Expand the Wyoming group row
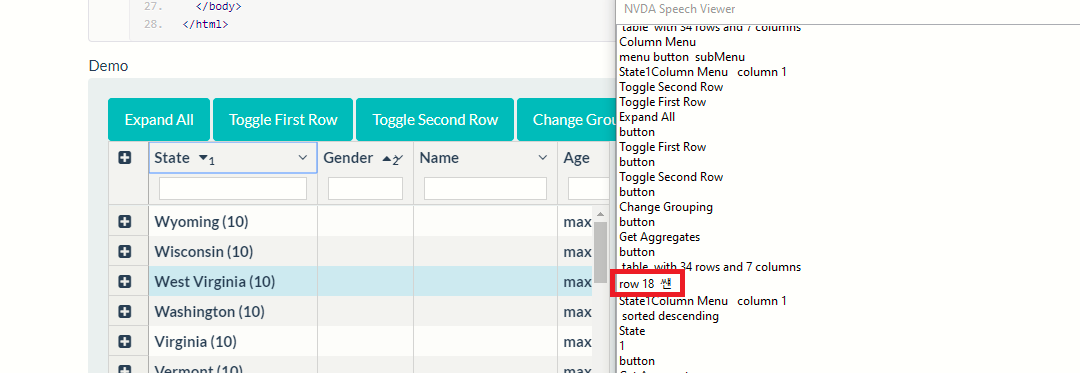The image size is (1080, 376). (x=125, y=222)
